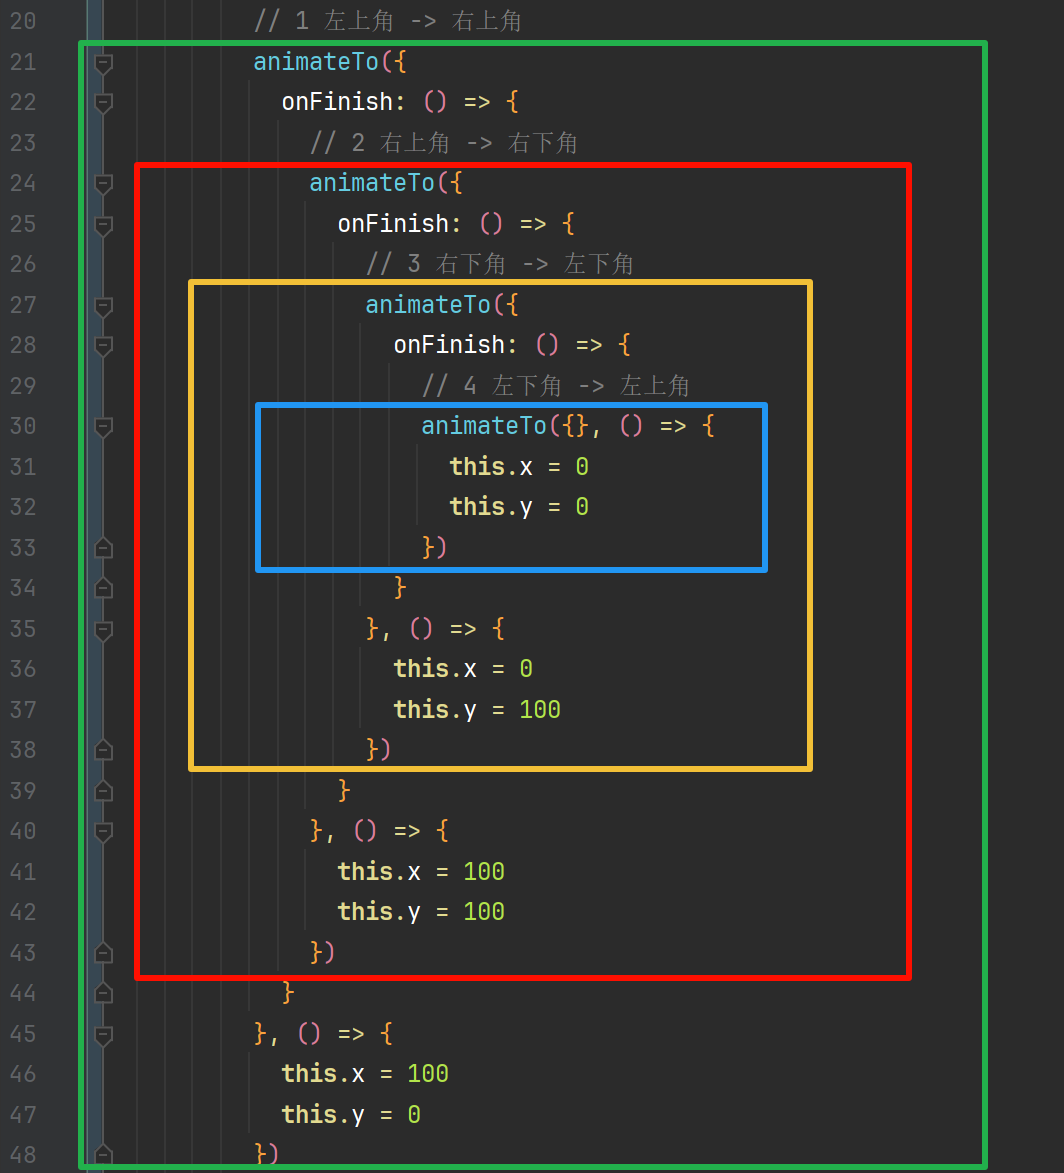Click line number 20 in the gutter
1064x1173 pixels.
[x=24, y=20]
